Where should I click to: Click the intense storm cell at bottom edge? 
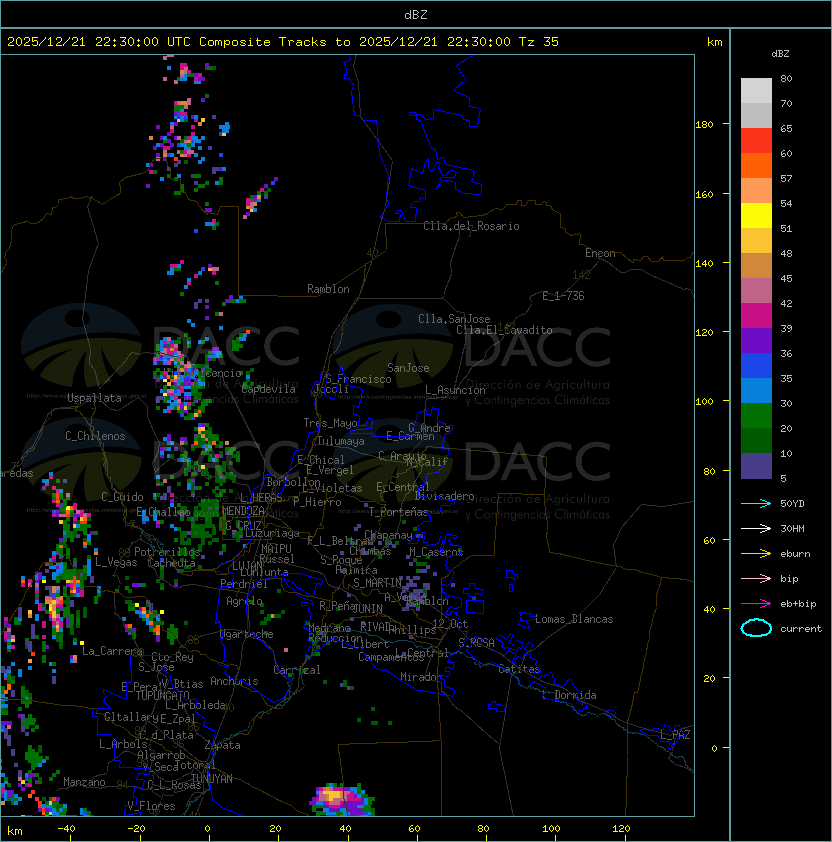(342, 799)
